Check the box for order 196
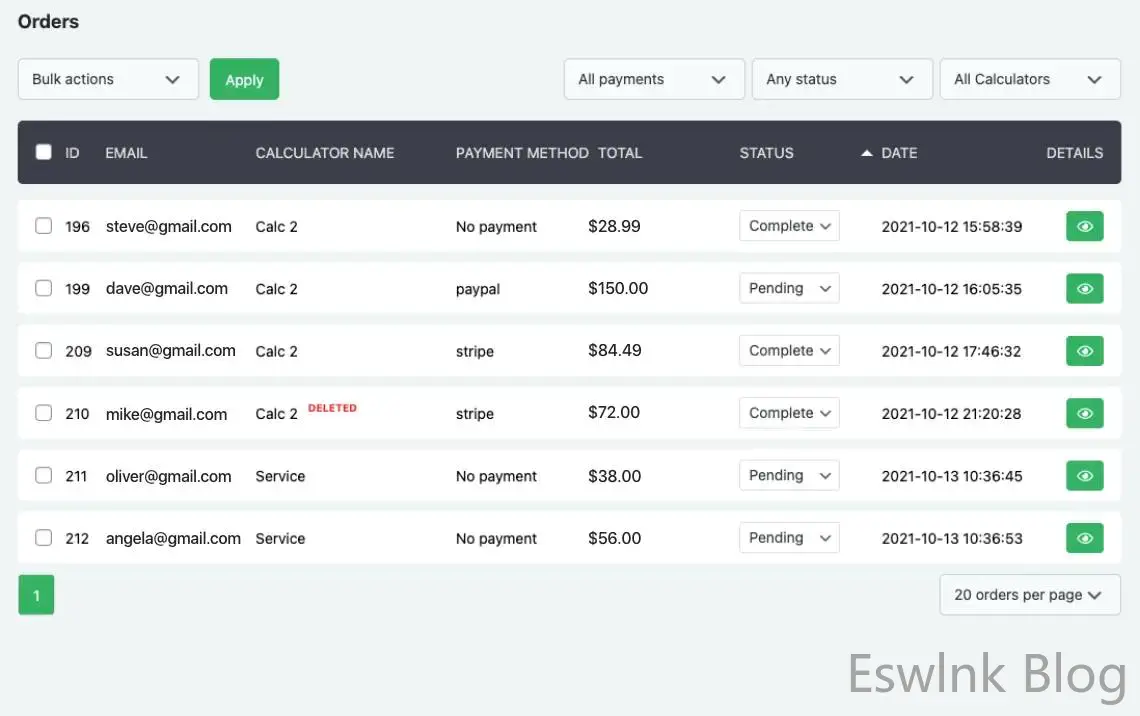 pos(43,226)
